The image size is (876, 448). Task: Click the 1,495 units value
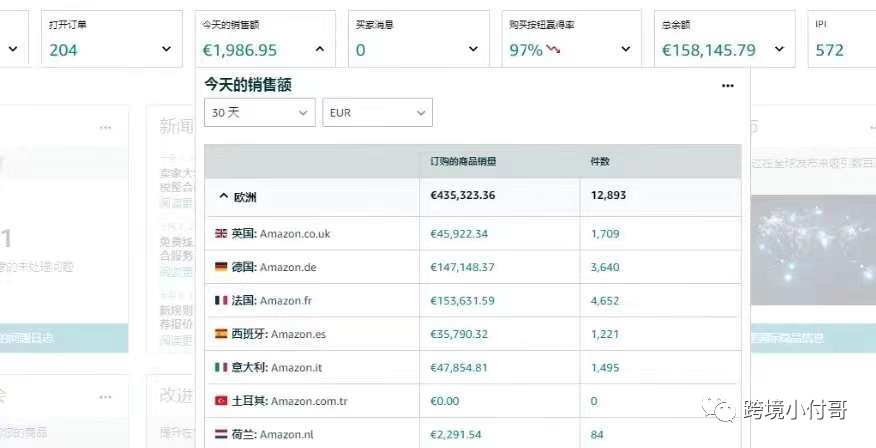click(x=605, y=368)
